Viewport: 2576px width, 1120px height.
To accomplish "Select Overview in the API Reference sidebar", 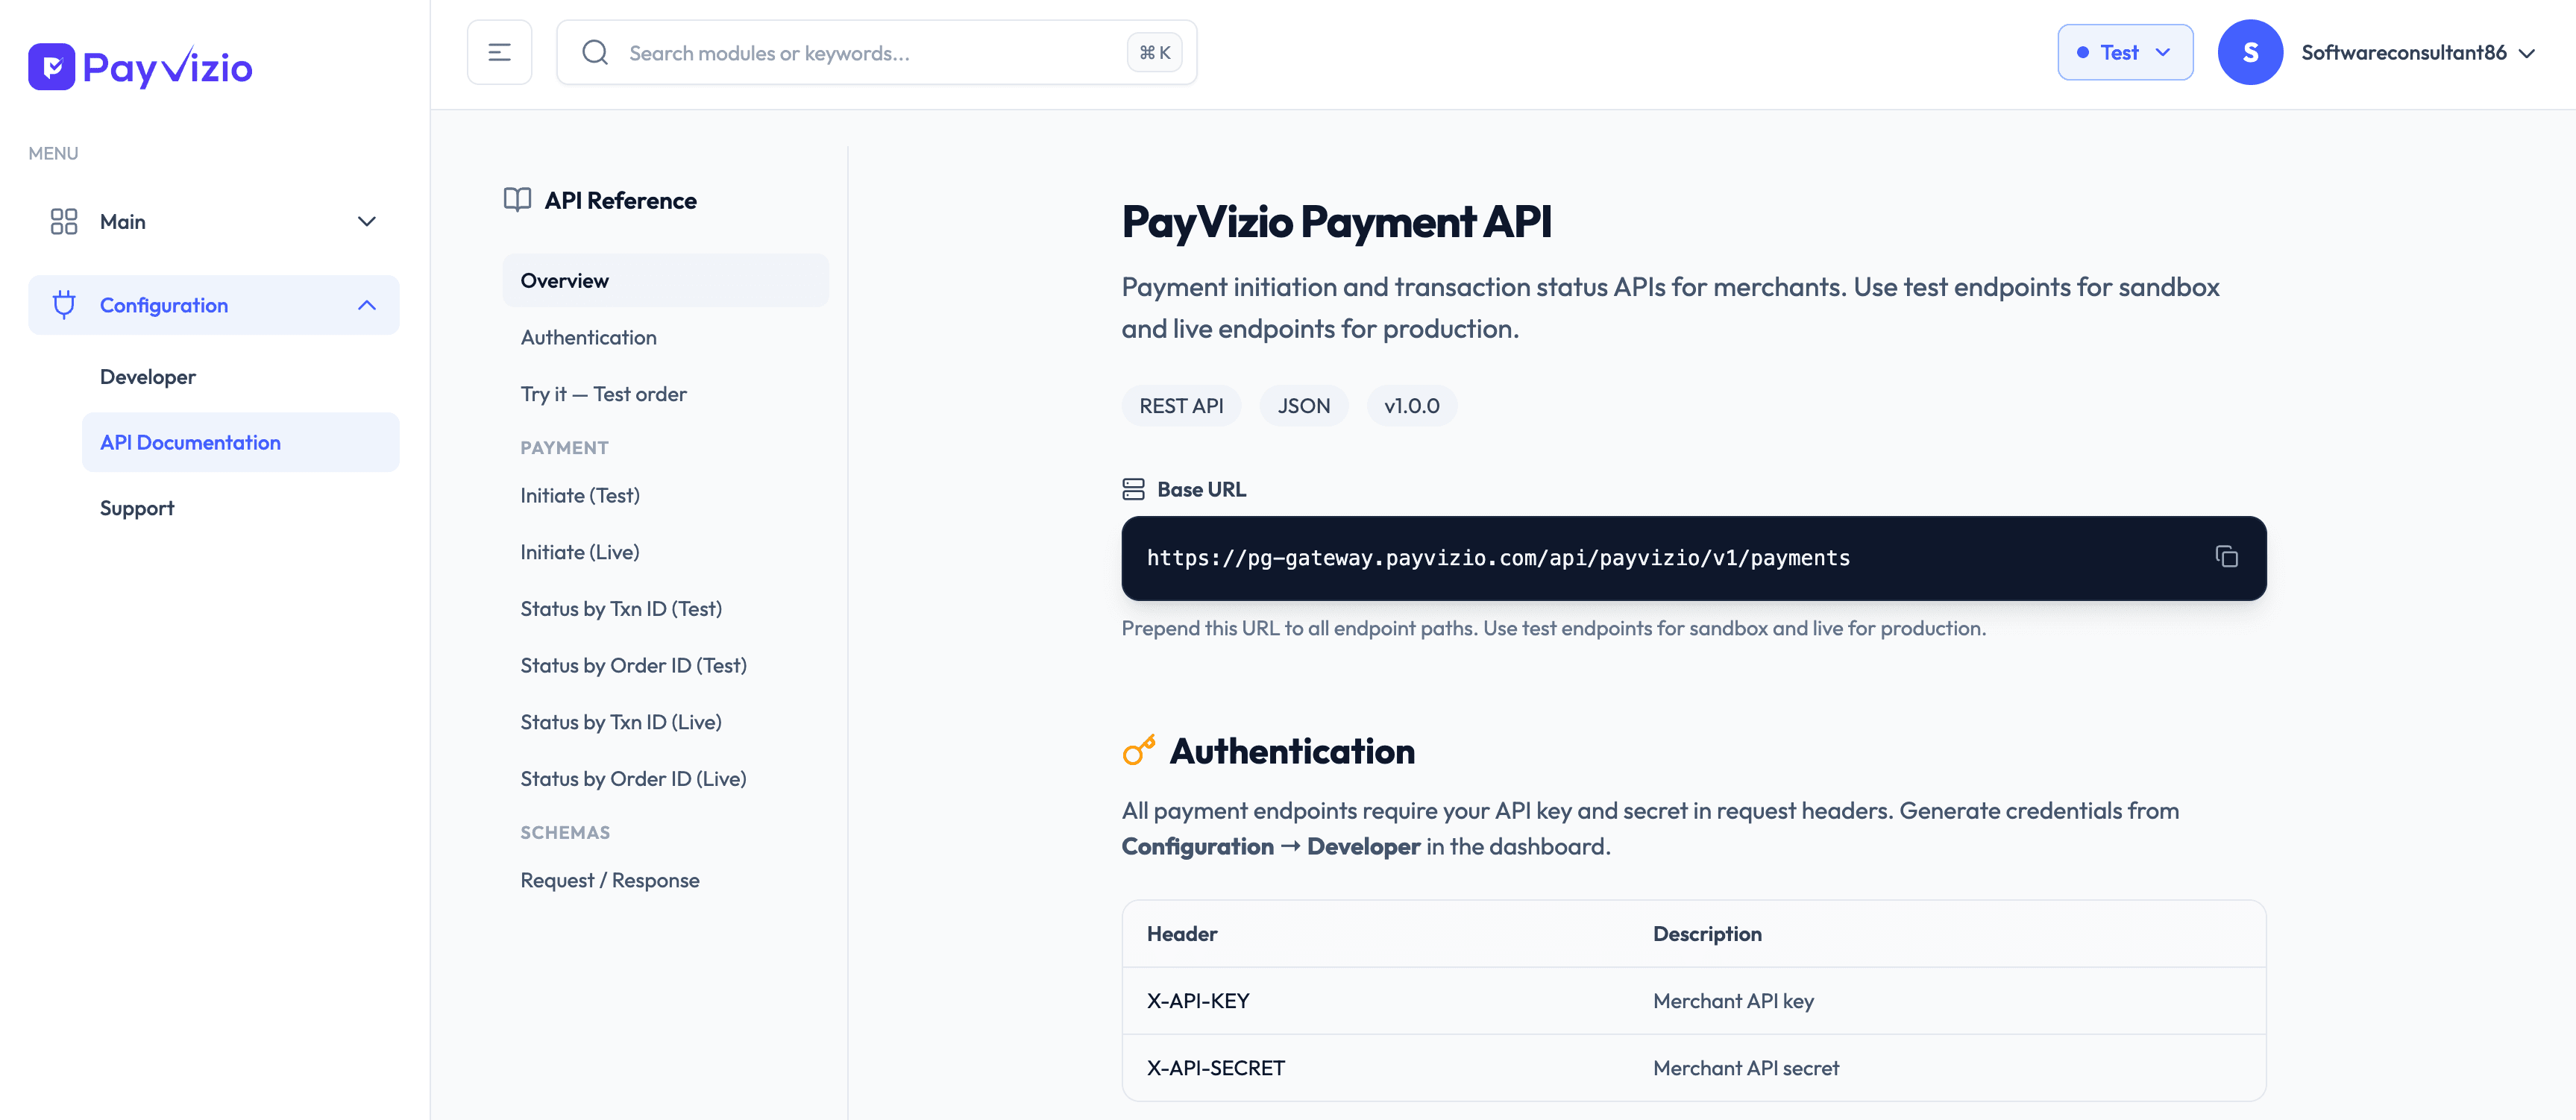I will (x=564, y=280).
